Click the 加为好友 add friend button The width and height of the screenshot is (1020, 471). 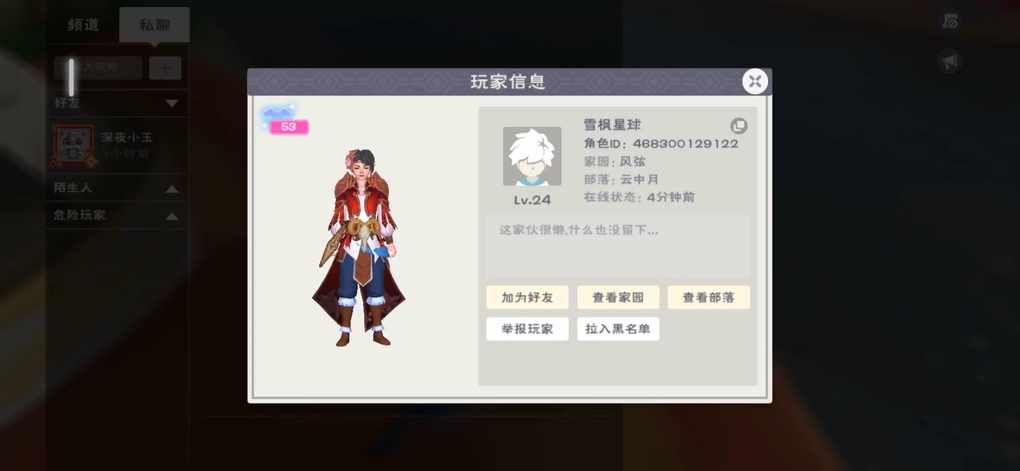coord(528,297)
